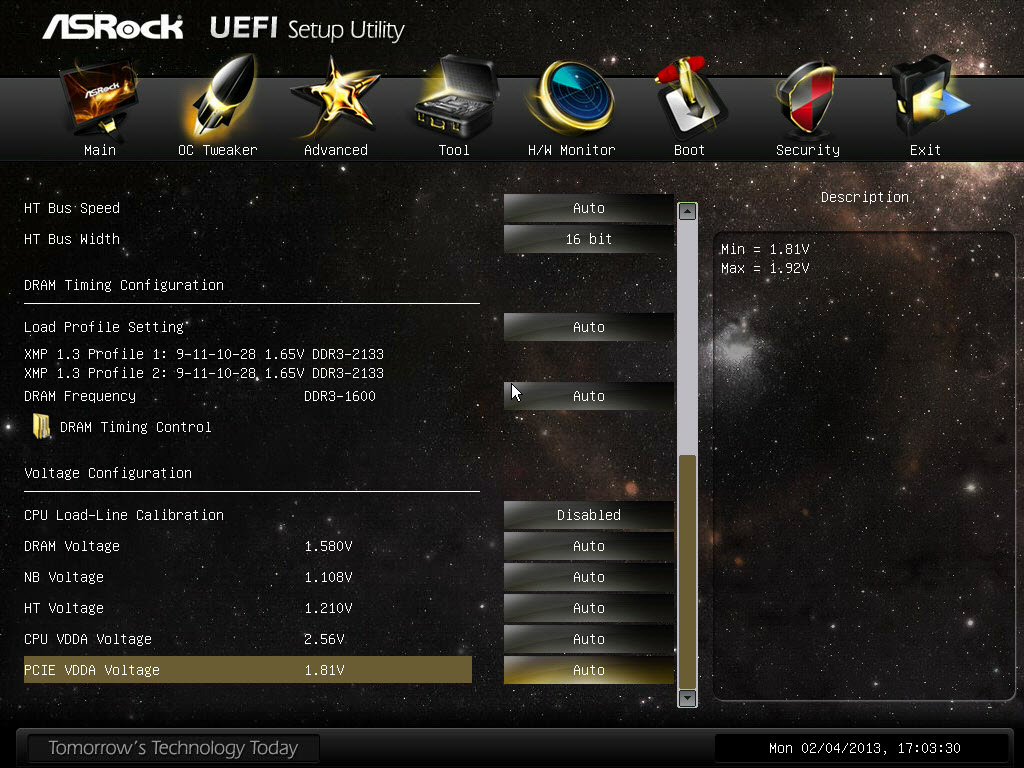Open CPU VDDA Voltage Auto dropdown

(588, 639)
